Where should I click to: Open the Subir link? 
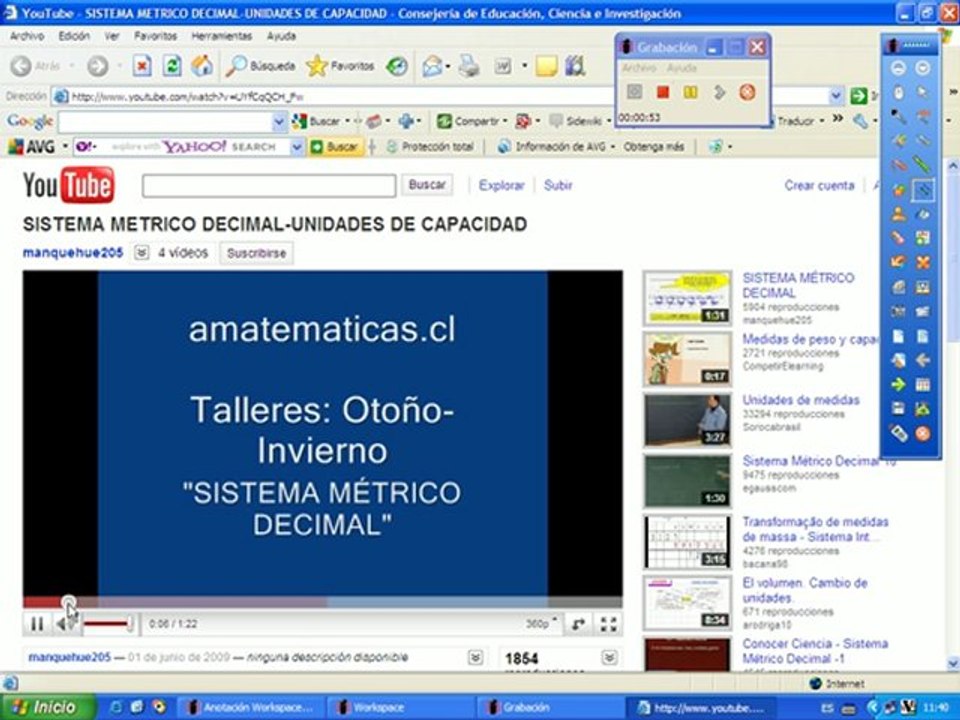pos(558,186)
